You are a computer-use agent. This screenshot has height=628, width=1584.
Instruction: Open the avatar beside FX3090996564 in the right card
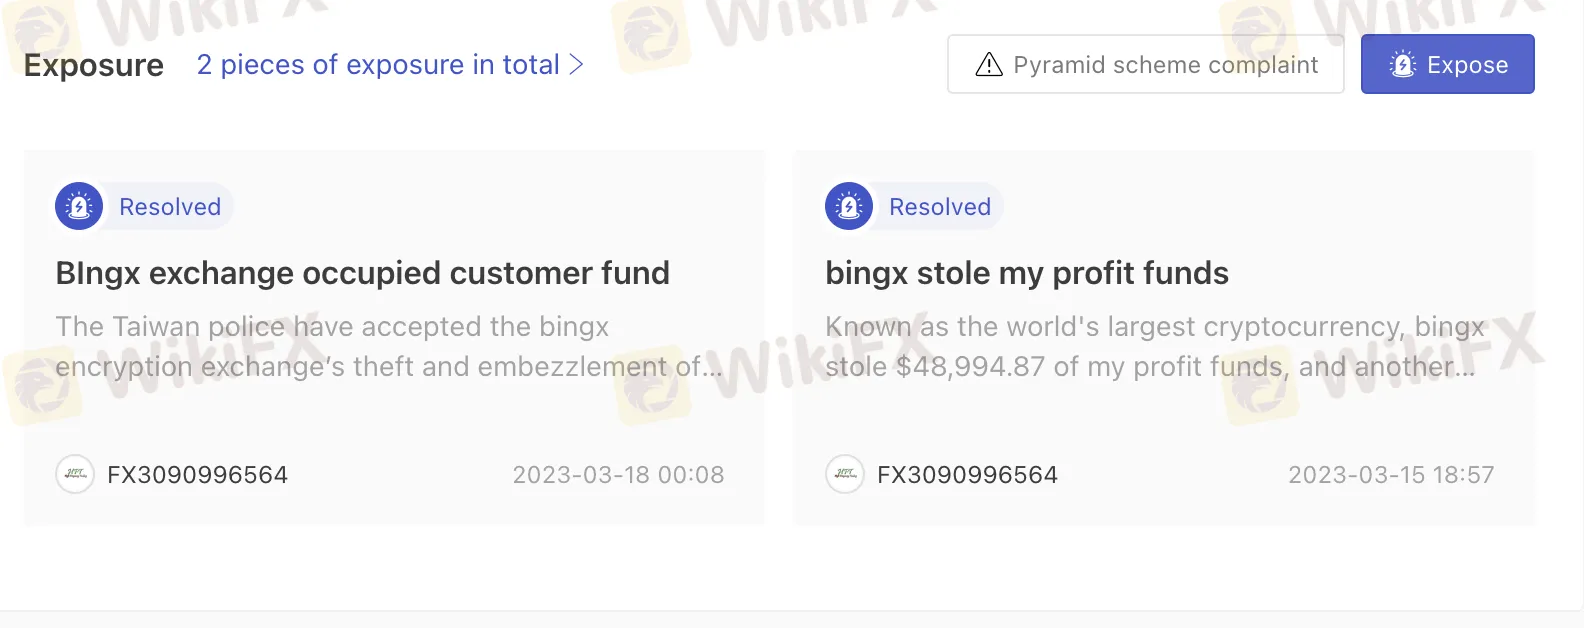coord(845,474)
